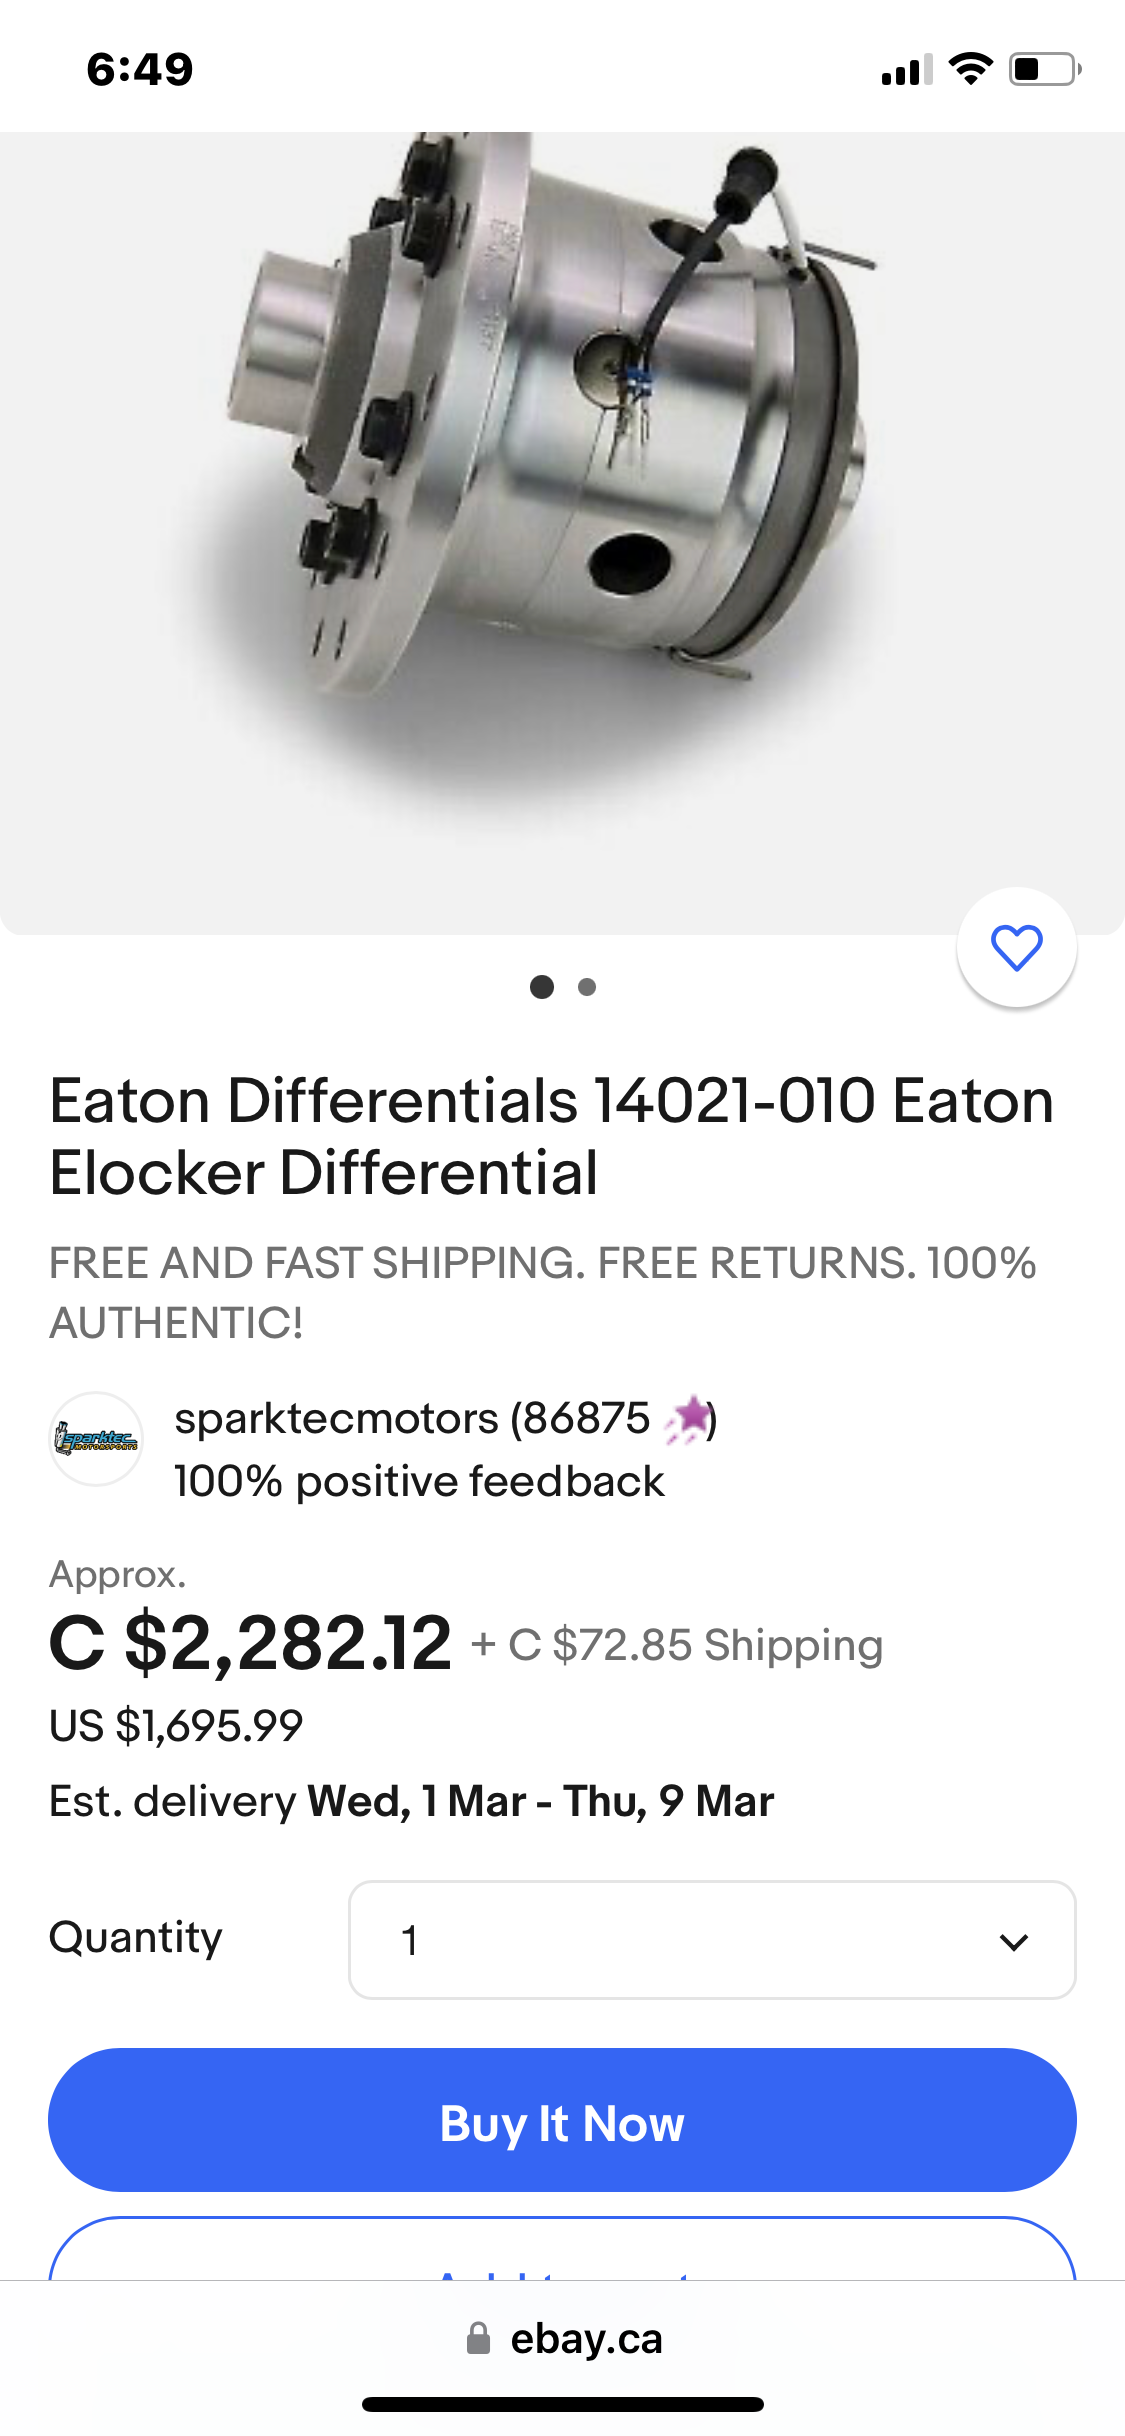Tap the ebay.ca address bar

tap(585, 2338)
